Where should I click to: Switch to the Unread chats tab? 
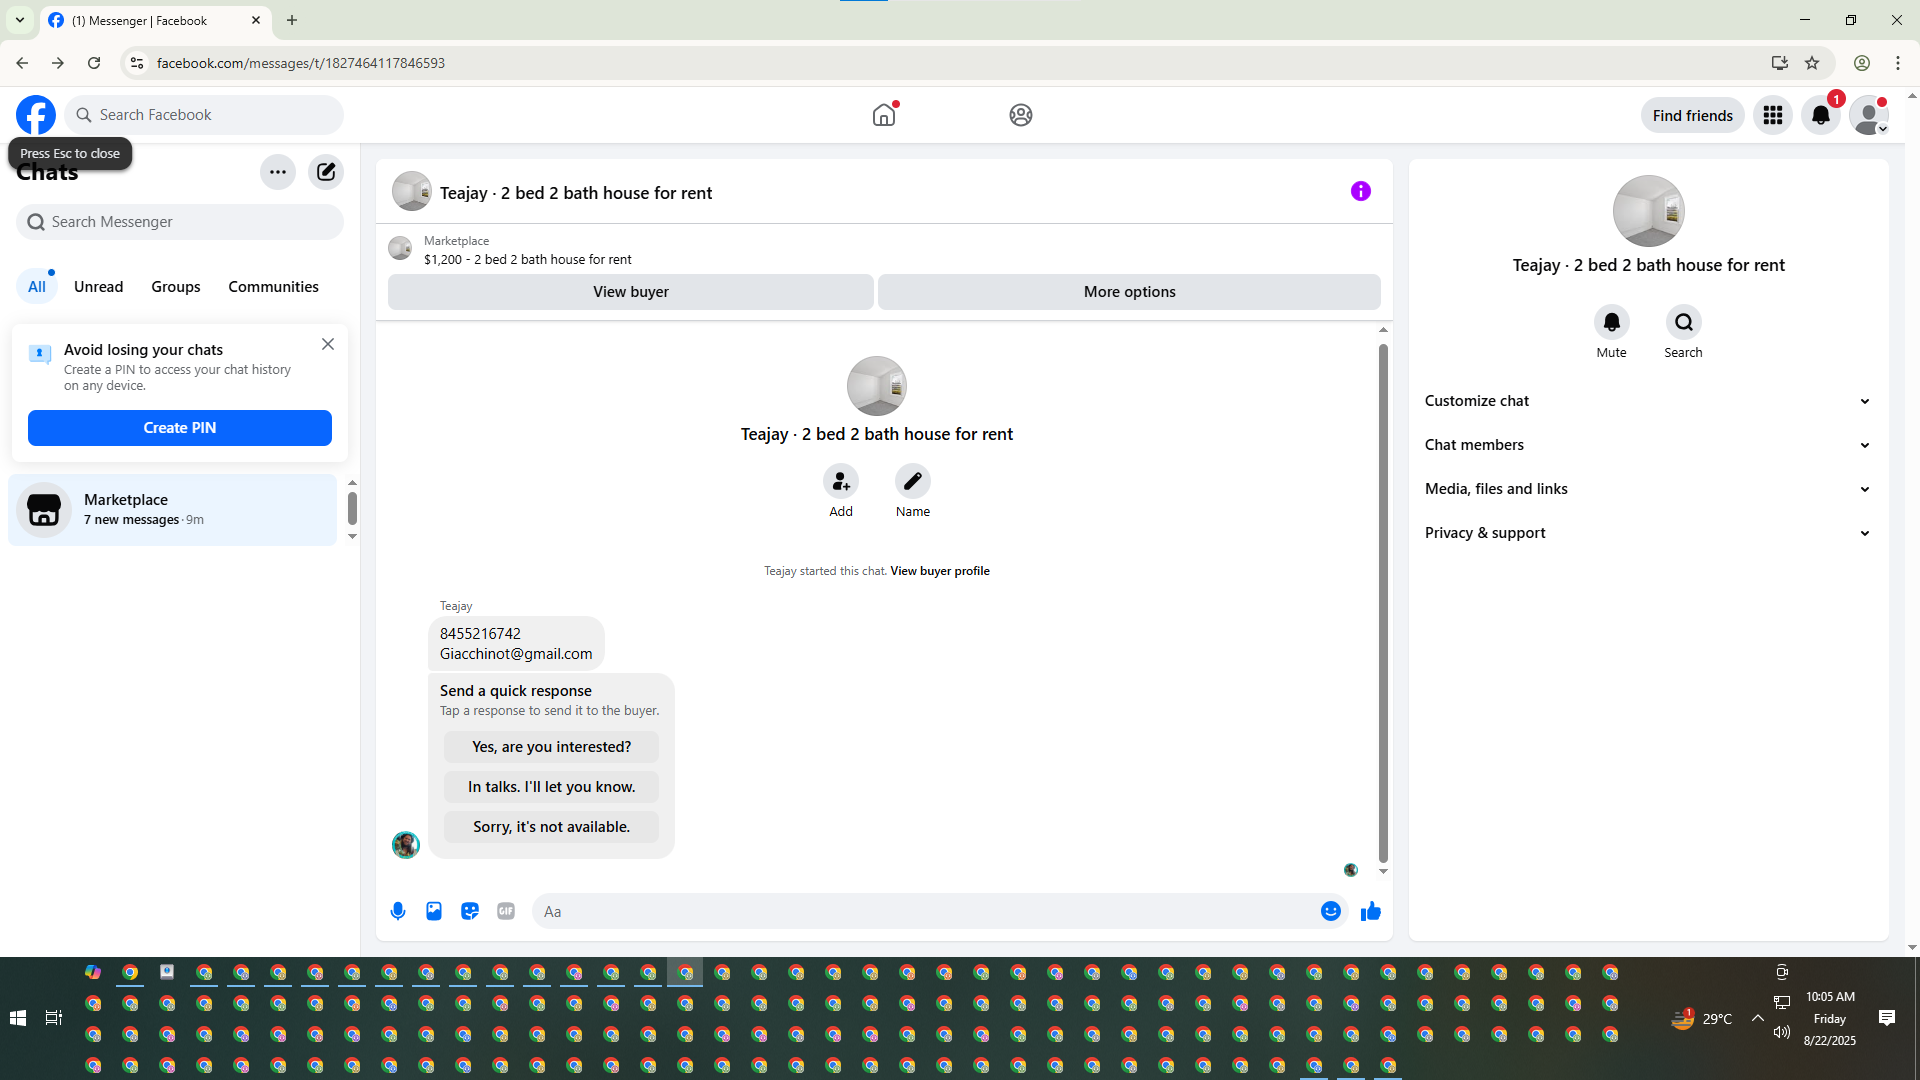(x=98, y=287)
